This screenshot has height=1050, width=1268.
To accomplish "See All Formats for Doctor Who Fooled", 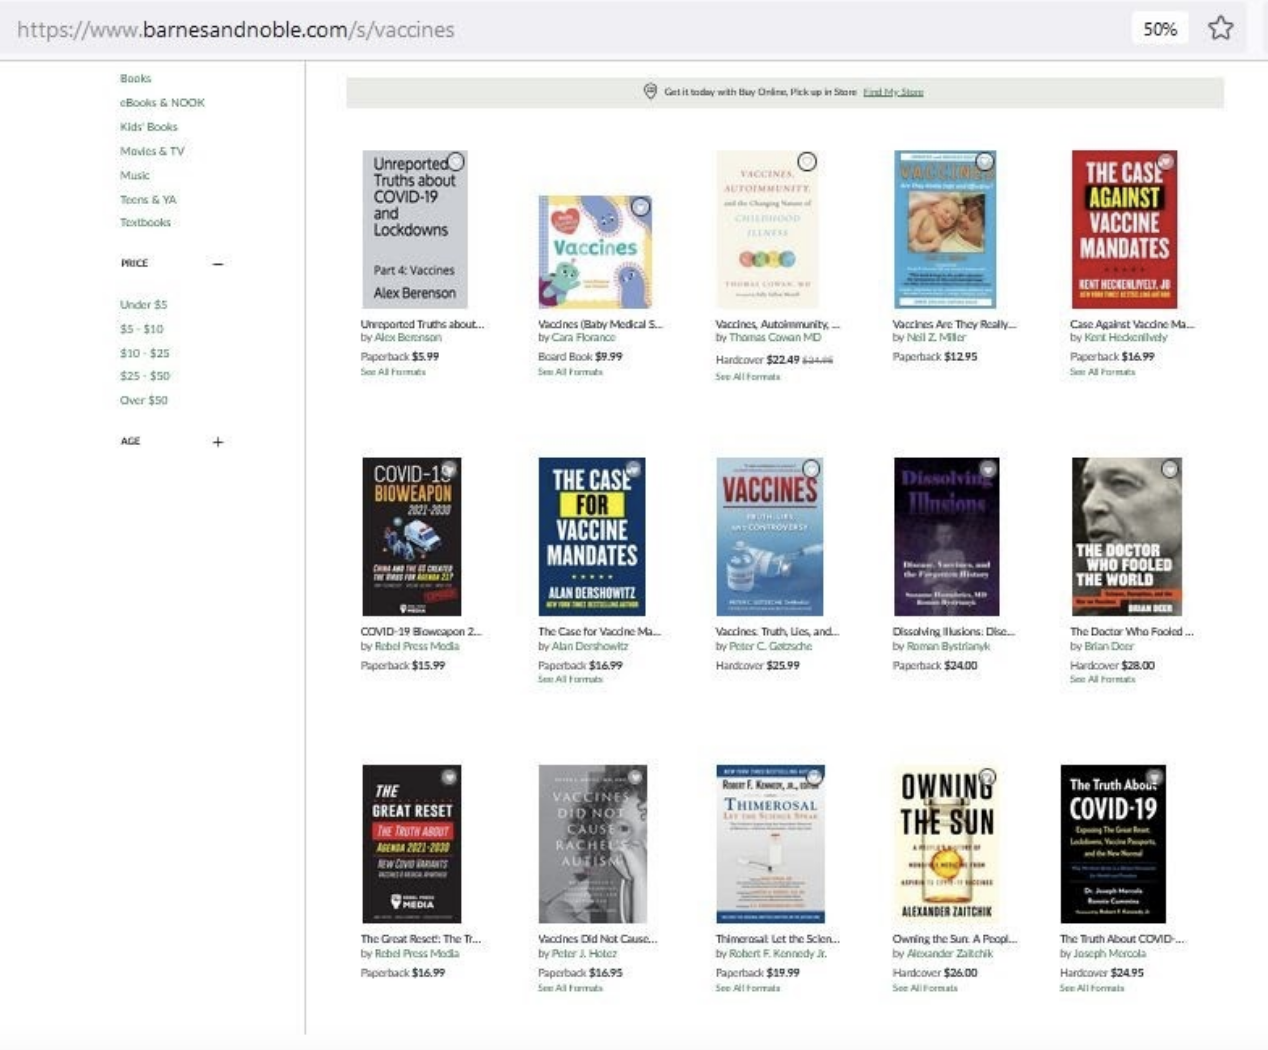I will pos(1102,680).
